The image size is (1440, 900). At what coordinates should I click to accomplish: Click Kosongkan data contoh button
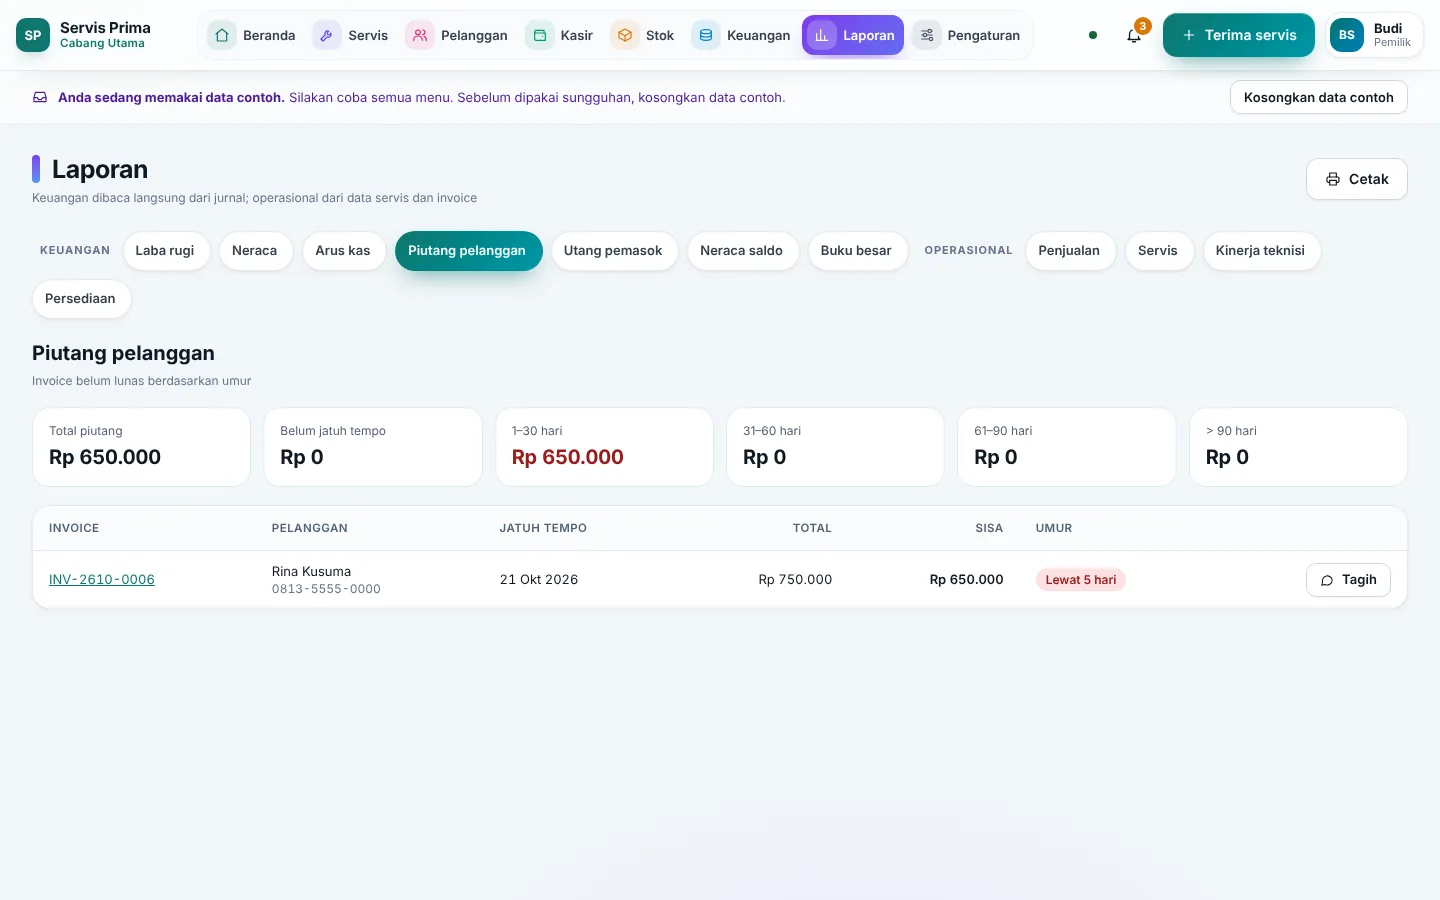coord(1318,97)
